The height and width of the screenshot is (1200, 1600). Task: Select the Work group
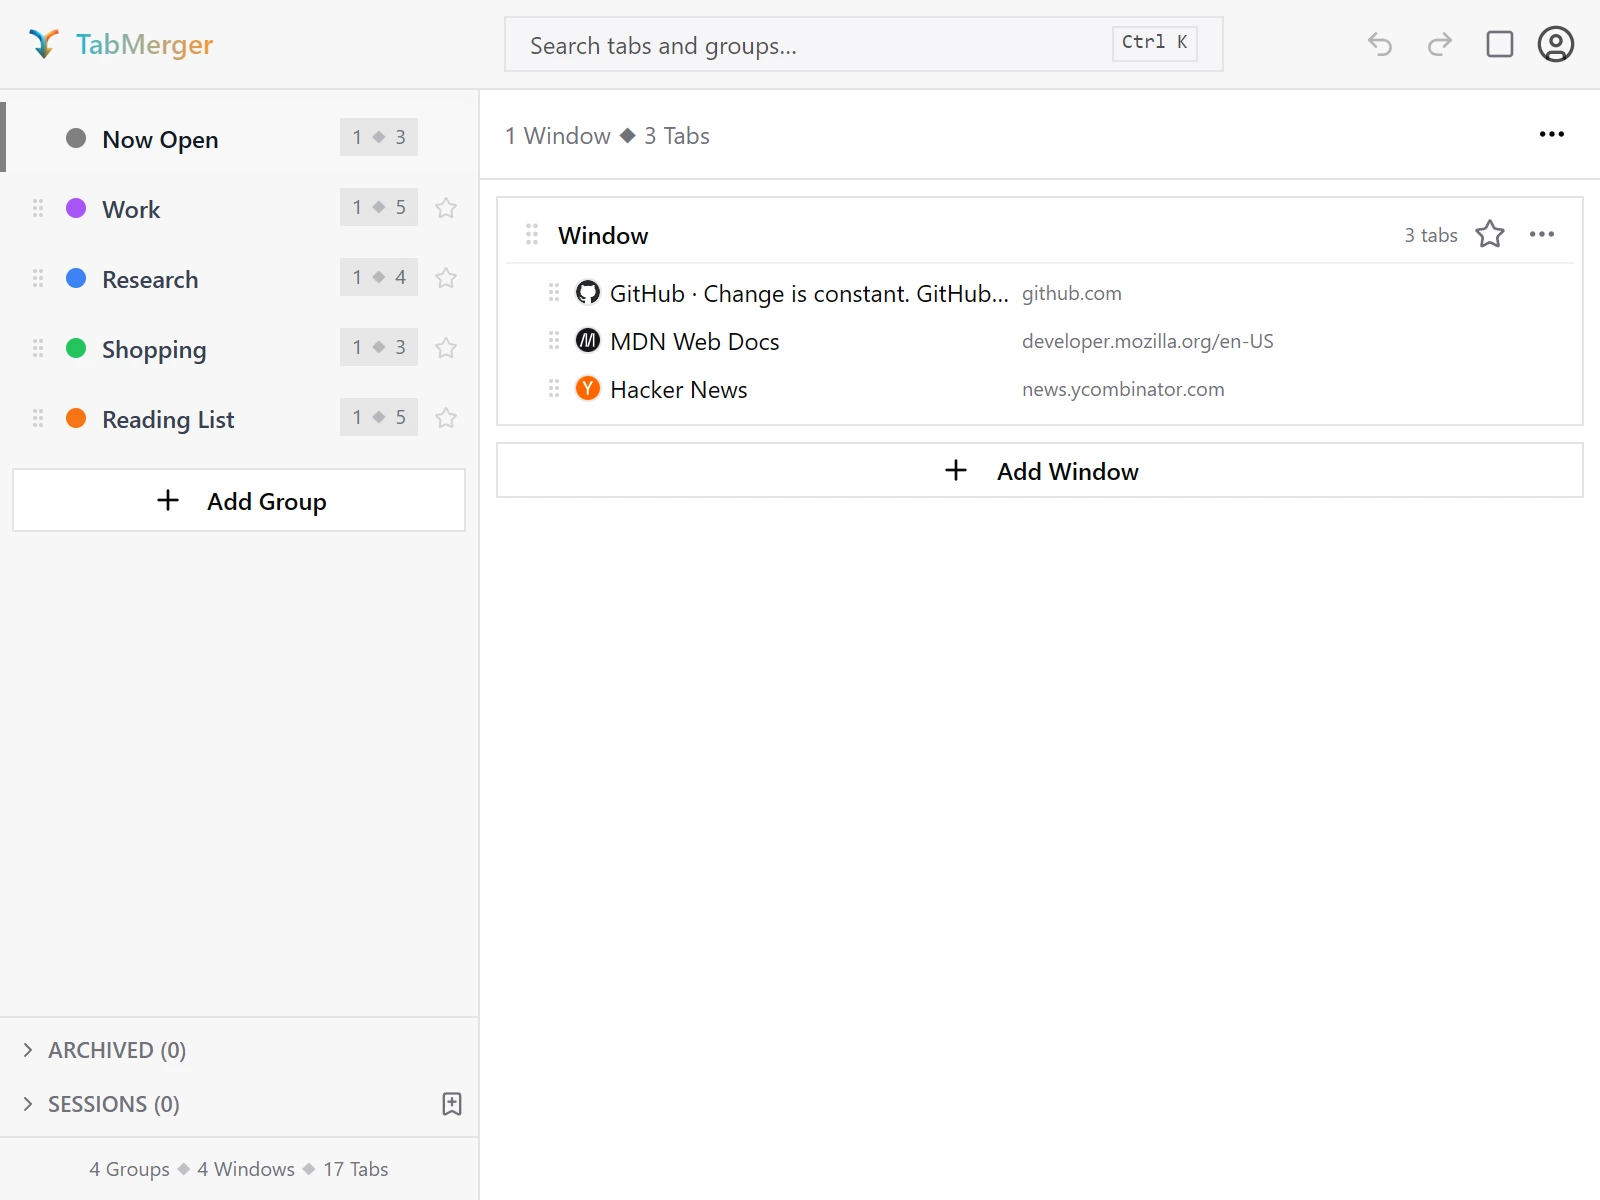tap(240, 208)
